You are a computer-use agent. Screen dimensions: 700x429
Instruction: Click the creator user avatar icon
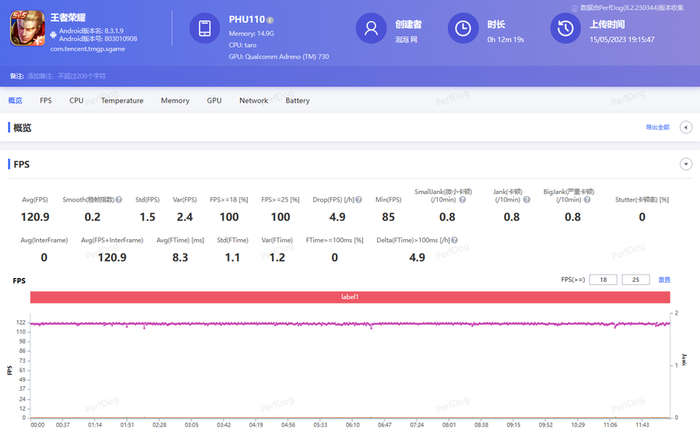[371, 30]
